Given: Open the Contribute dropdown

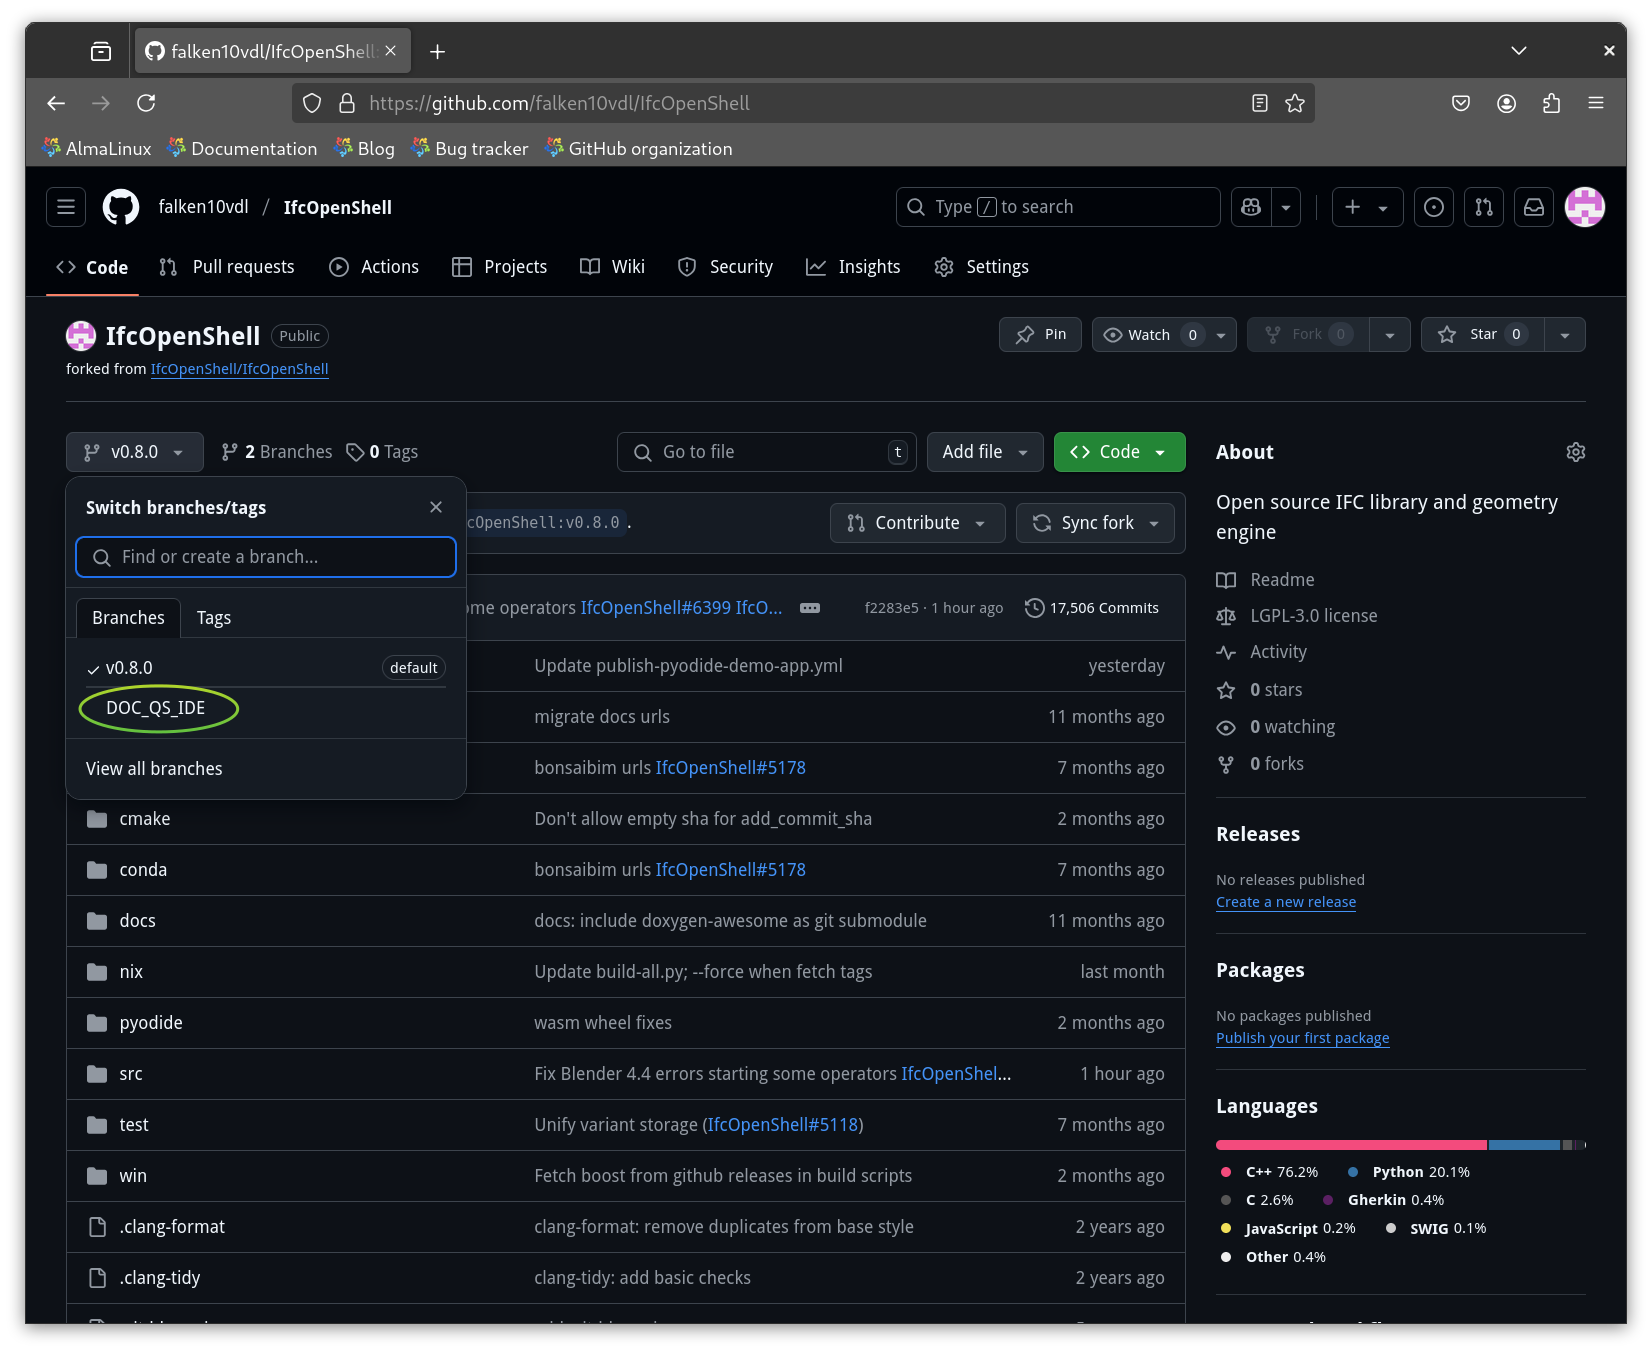Looking at the screenshot, I should (917, 523).
